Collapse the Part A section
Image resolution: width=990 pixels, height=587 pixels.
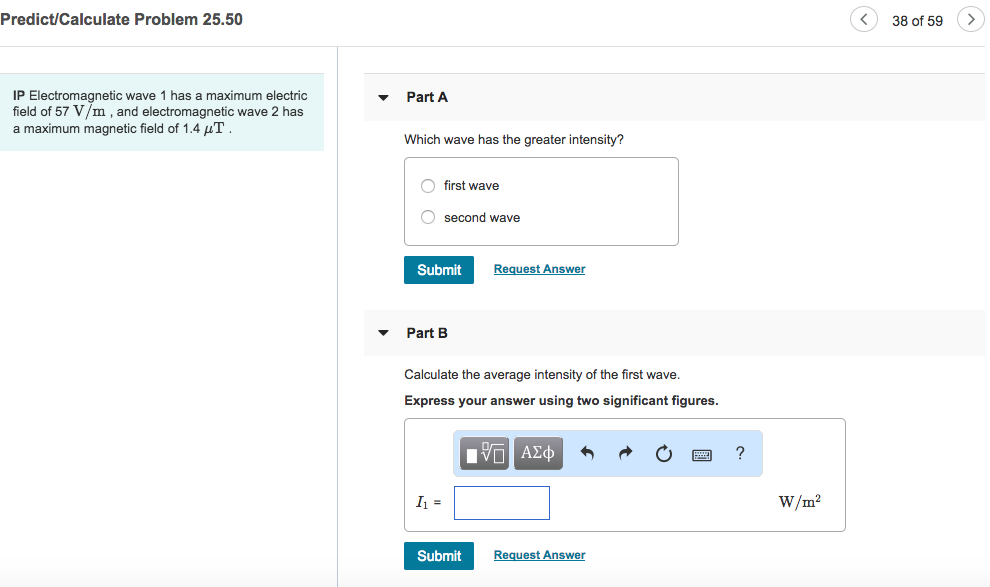[x=383, y=97]
